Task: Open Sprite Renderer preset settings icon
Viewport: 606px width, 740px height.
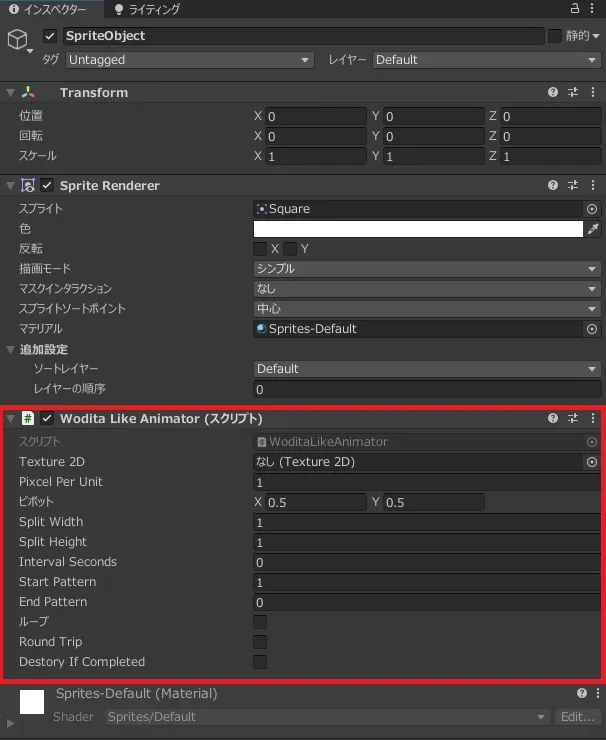Action: 573,185
